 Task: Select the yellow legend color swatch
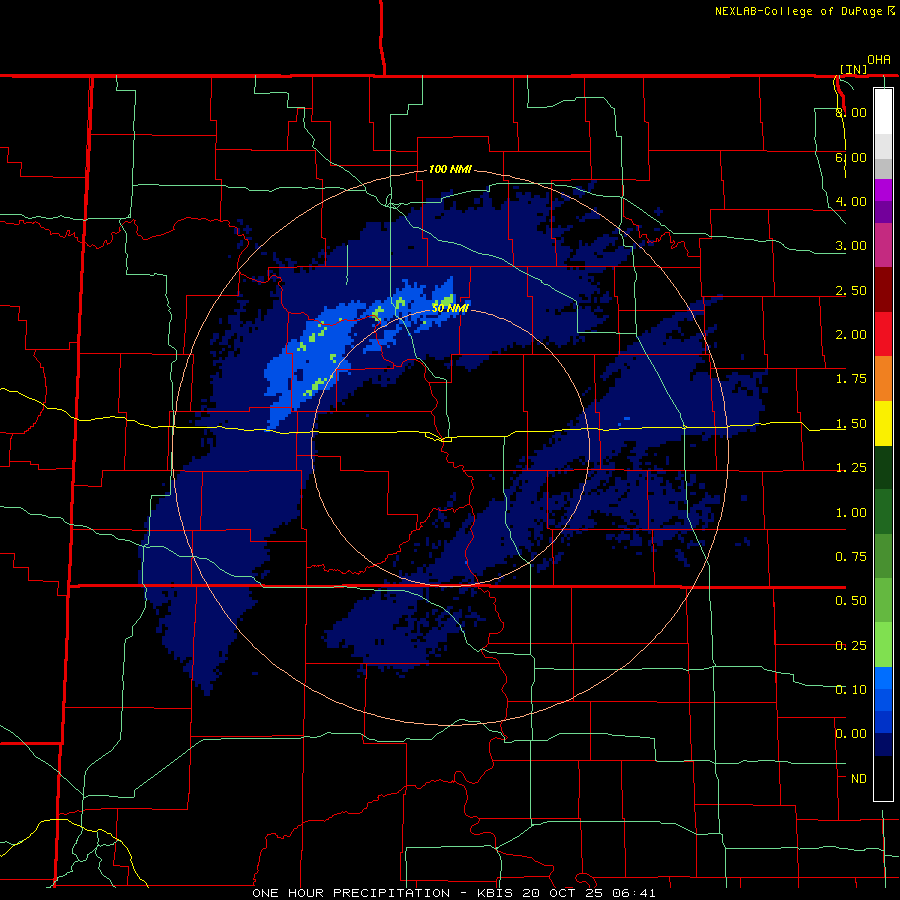click(883, 423)
